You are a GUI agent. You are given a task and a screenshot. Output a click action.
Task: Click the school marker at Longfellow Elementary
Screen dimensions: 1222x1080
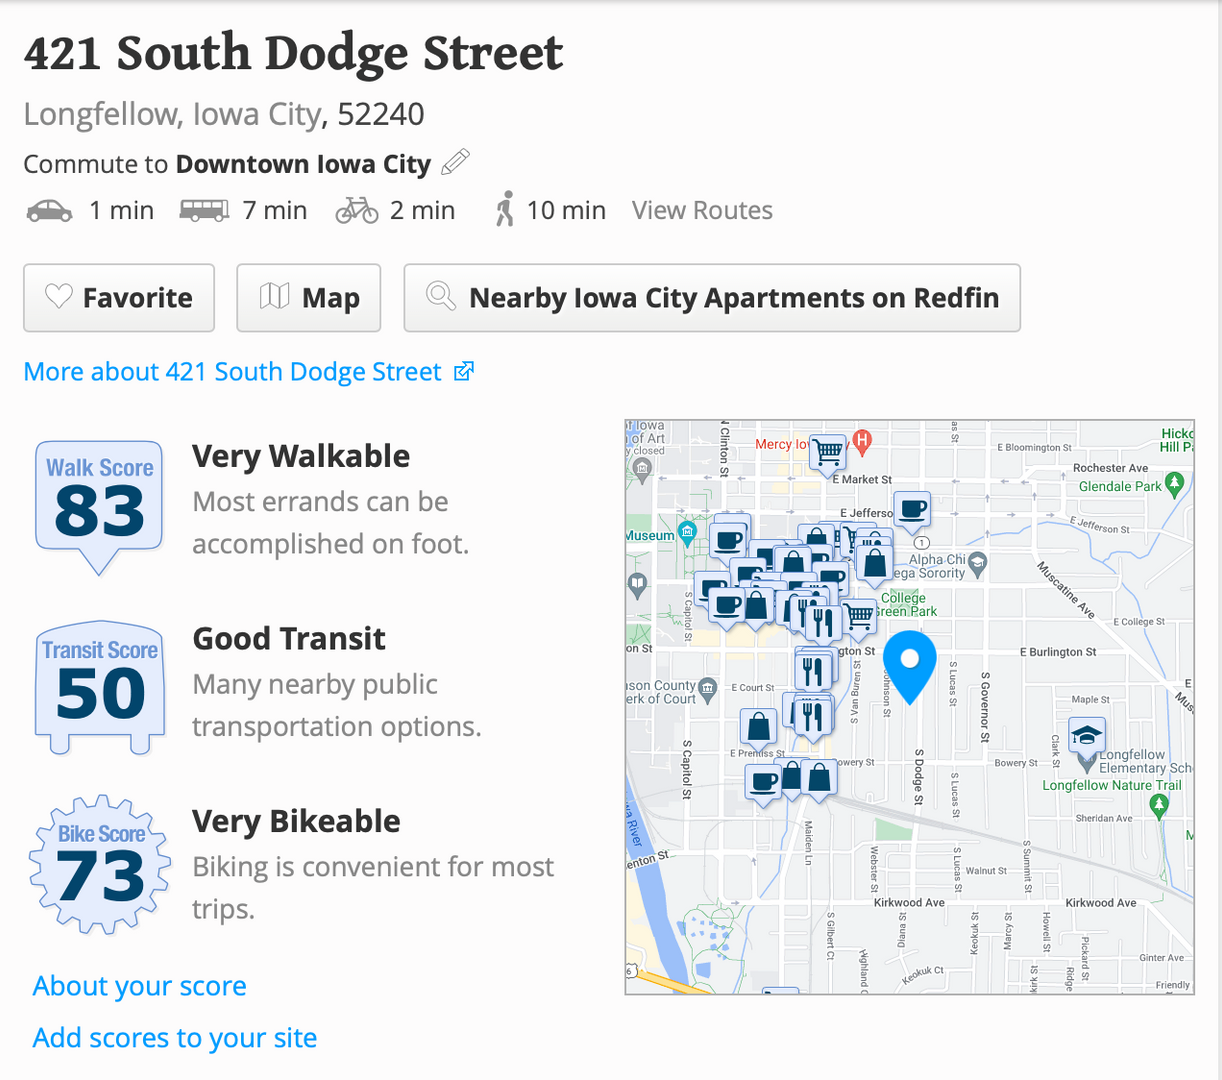click(1086, 737)
